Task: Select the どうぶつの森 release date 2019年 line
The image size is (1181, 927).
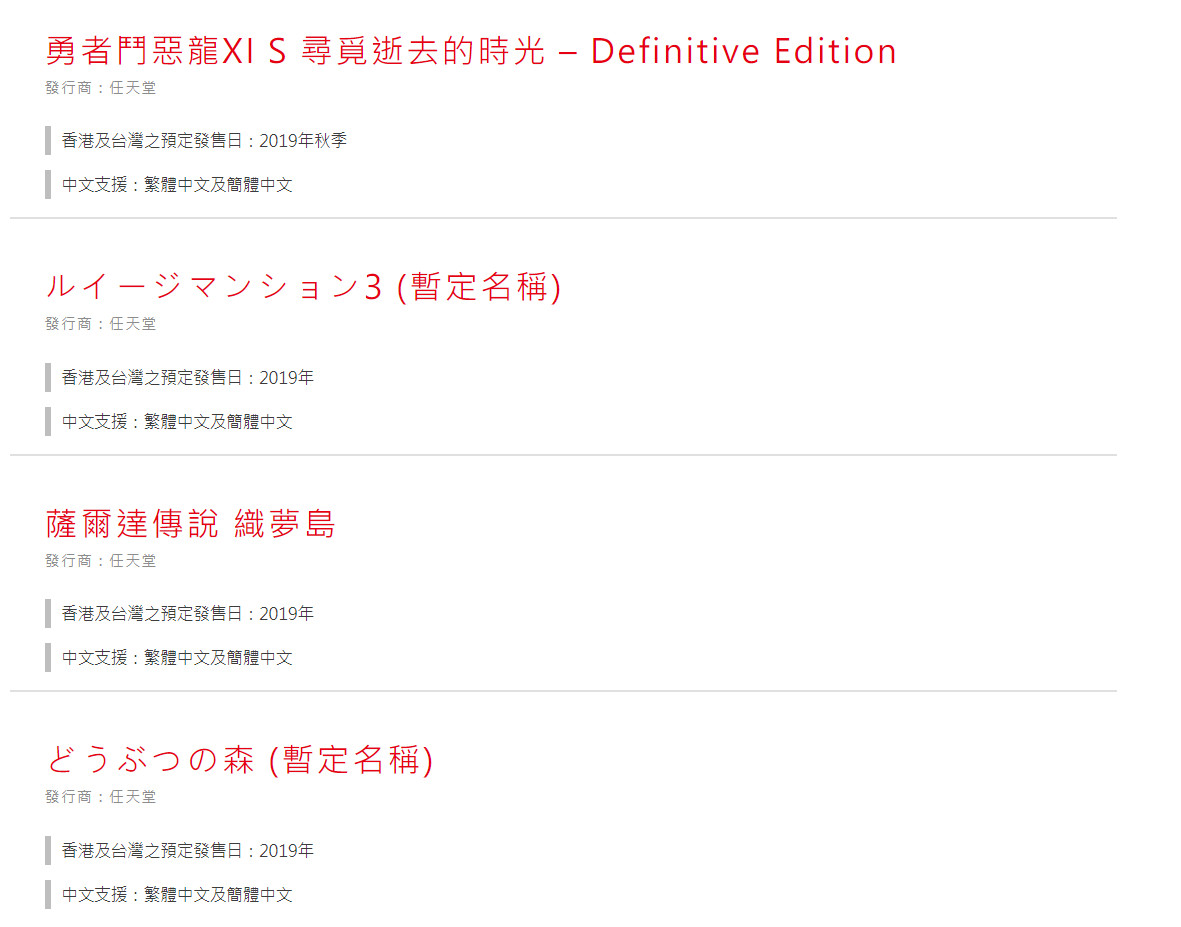Action: click(x=188, y=850)
